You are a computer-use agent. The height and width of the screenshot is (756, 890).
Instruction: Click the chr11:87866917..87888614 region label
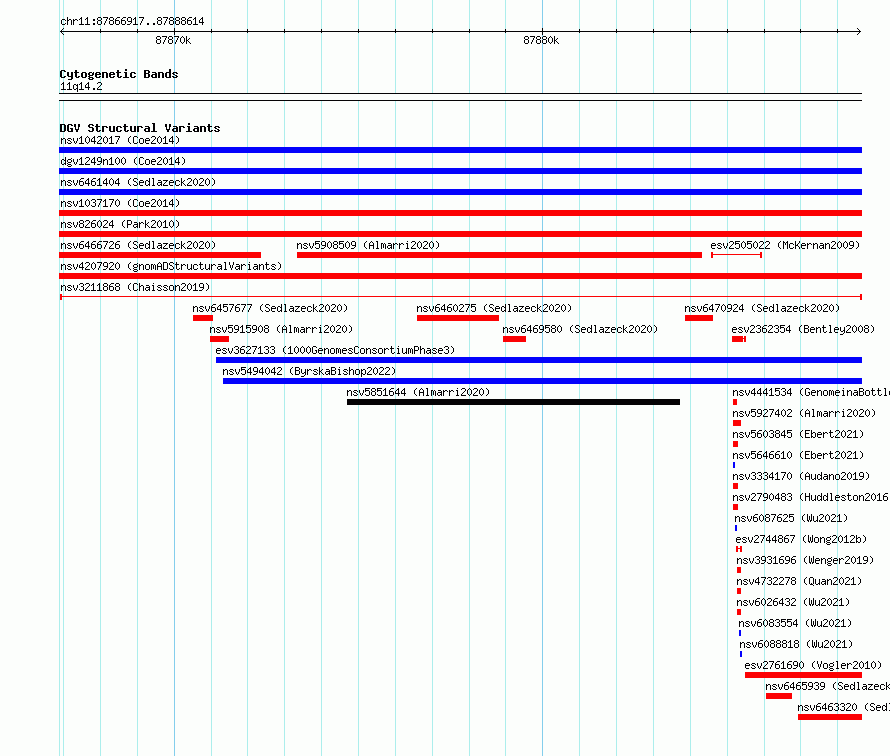(x=132, y=22)
